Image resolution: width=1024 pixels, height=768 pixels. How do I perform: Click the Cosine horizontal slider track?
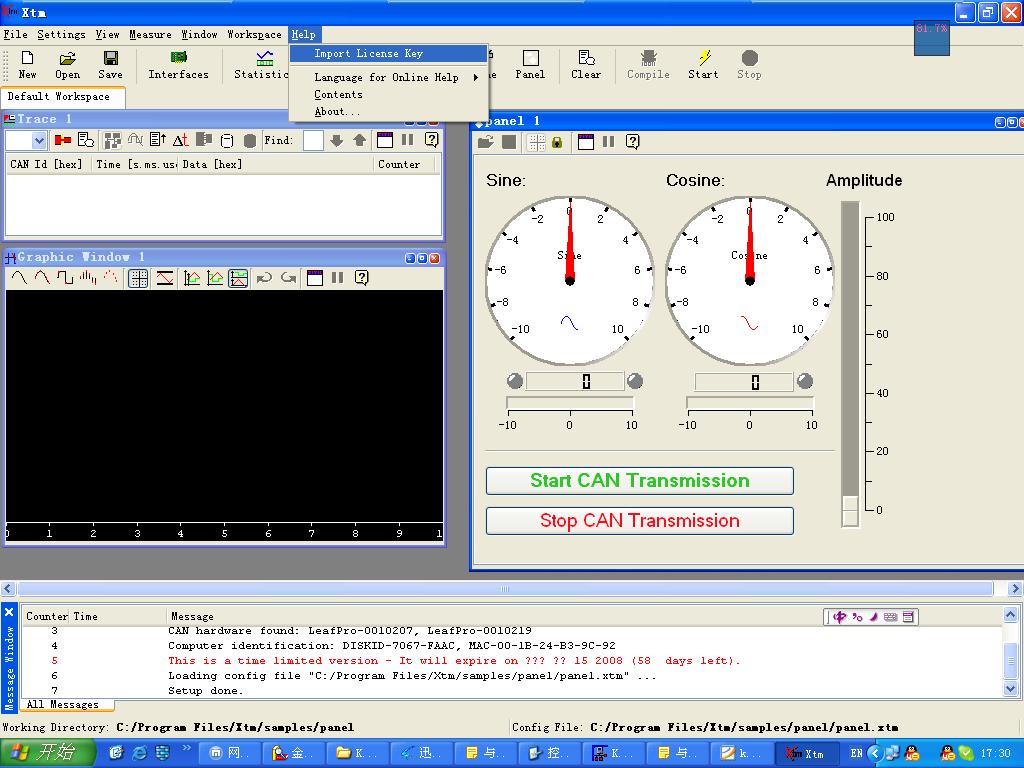click(x=750, y=402)
